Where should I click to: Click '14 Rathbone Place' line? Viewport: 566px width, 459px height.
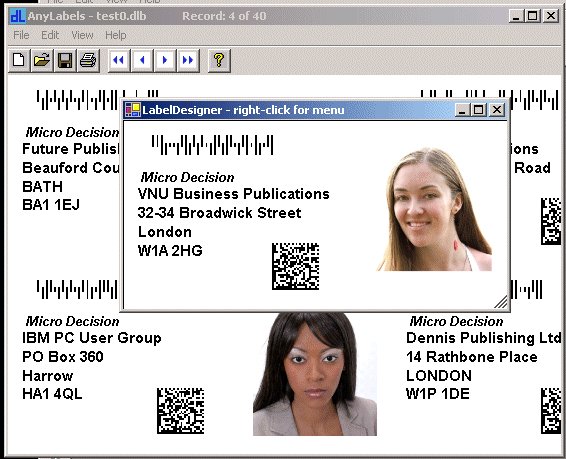[x=471, y=357]
